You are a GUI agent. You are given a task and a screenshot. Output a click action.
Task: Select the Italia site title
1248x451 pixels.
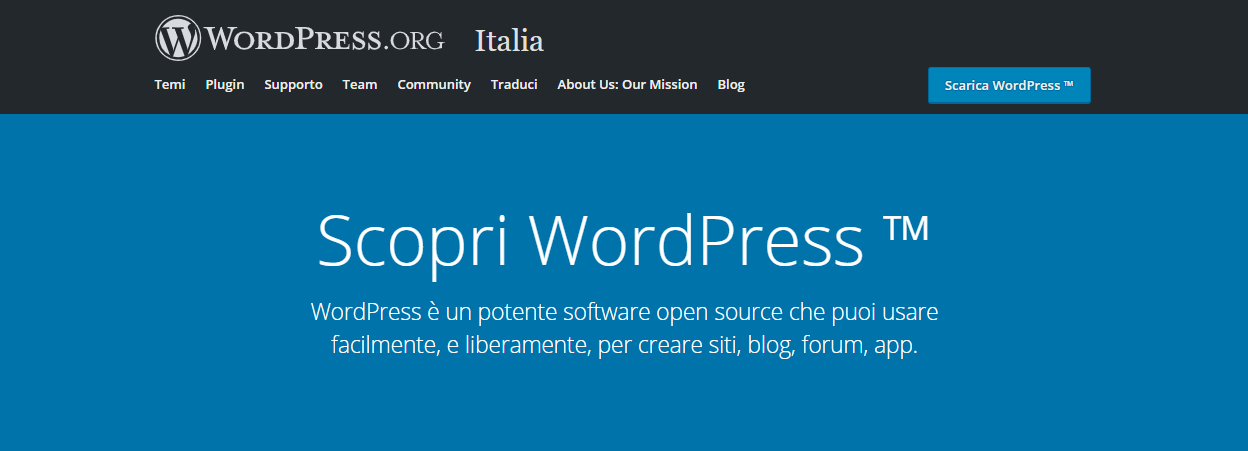509,41
